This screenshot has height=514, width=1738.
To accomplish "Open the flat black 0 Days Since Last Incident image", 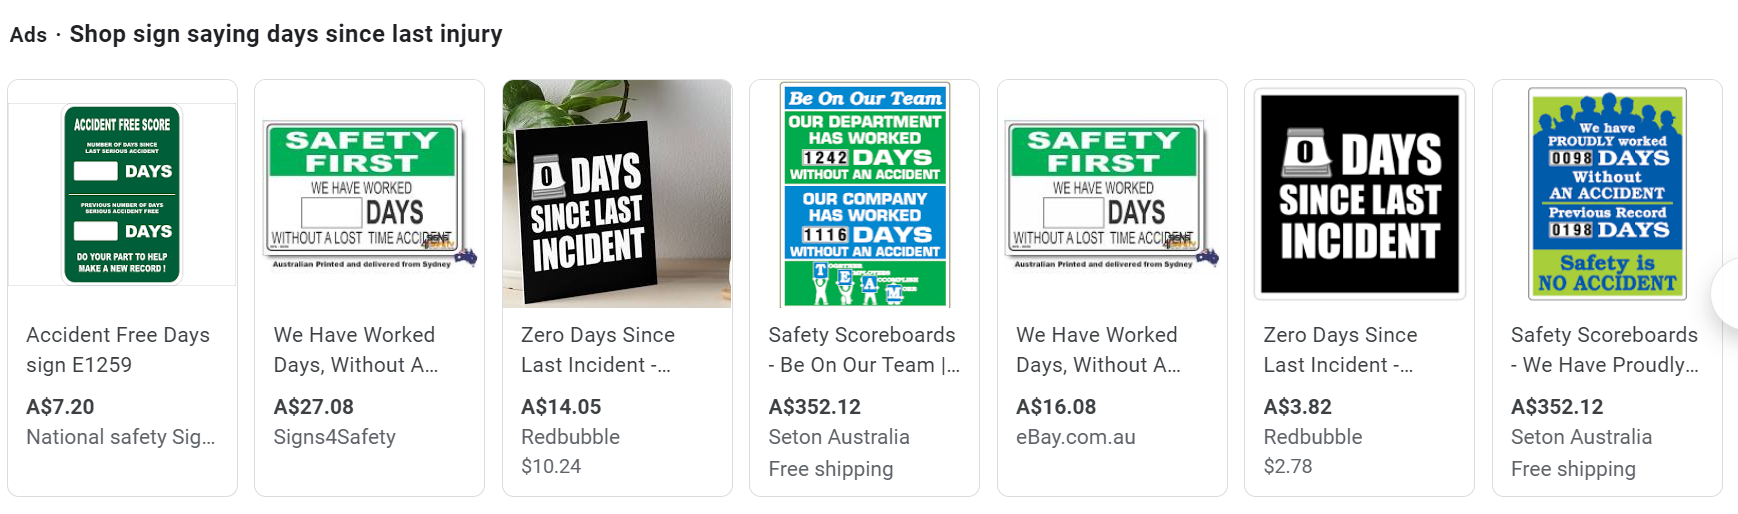I will point(1359,194).
